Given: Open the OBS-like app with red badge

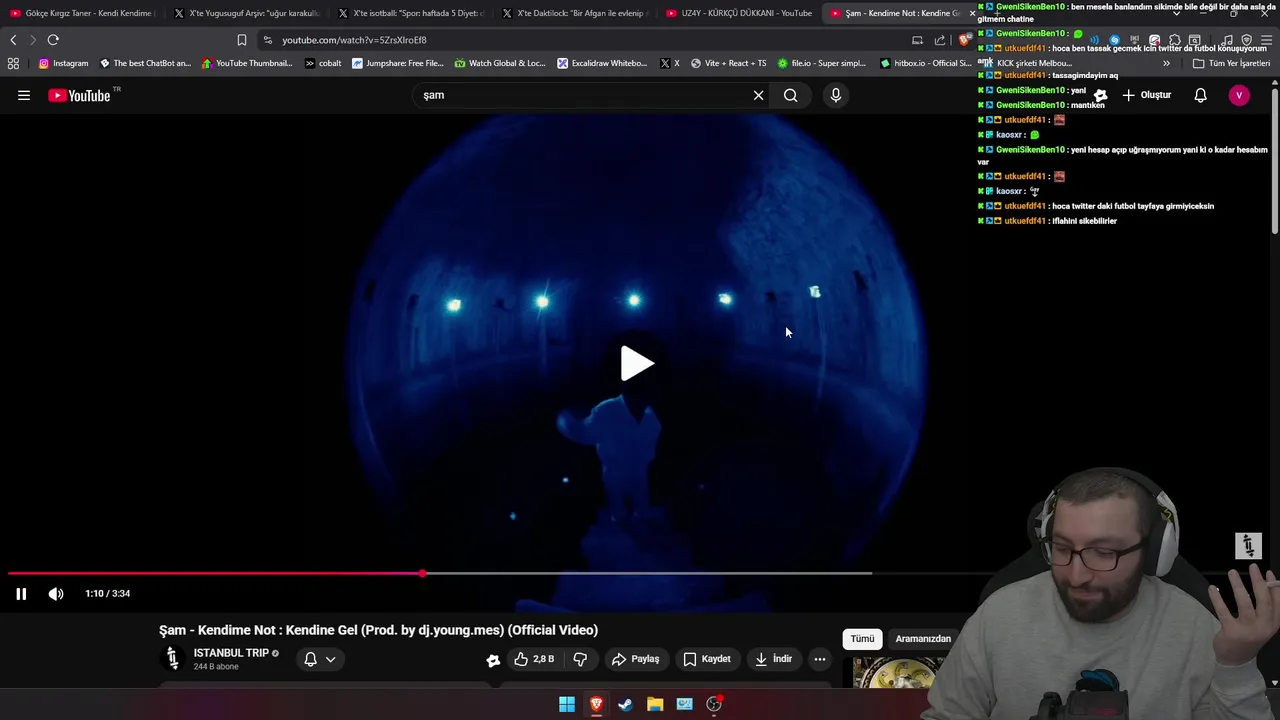Looking at the screenshot, I should (714, 704).
